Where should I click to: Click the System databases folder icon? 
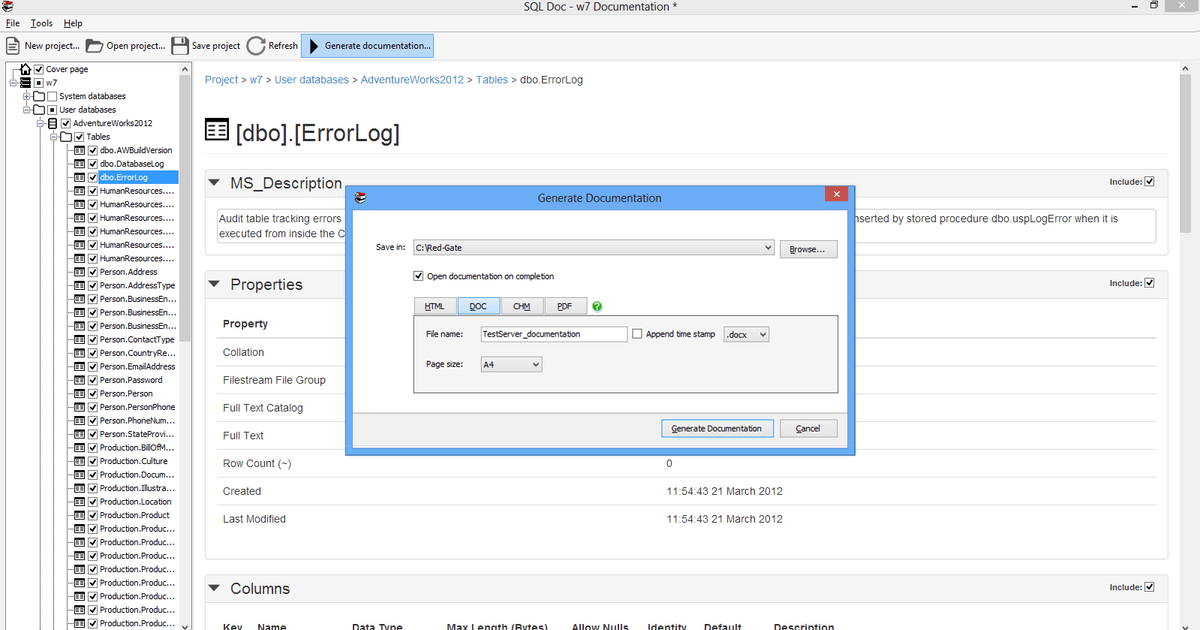(x=39, y=96)
